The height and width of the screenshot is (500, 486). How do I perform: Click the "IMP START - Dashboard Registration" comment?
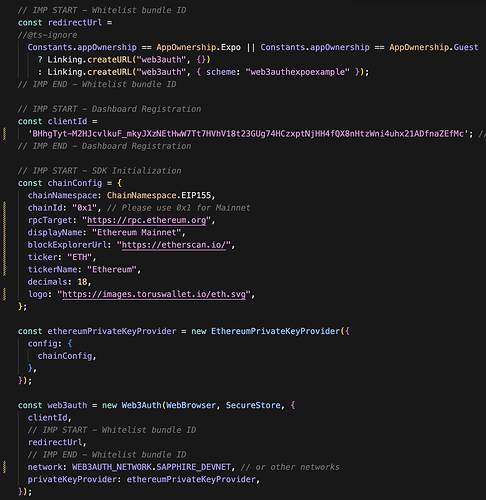109,109
